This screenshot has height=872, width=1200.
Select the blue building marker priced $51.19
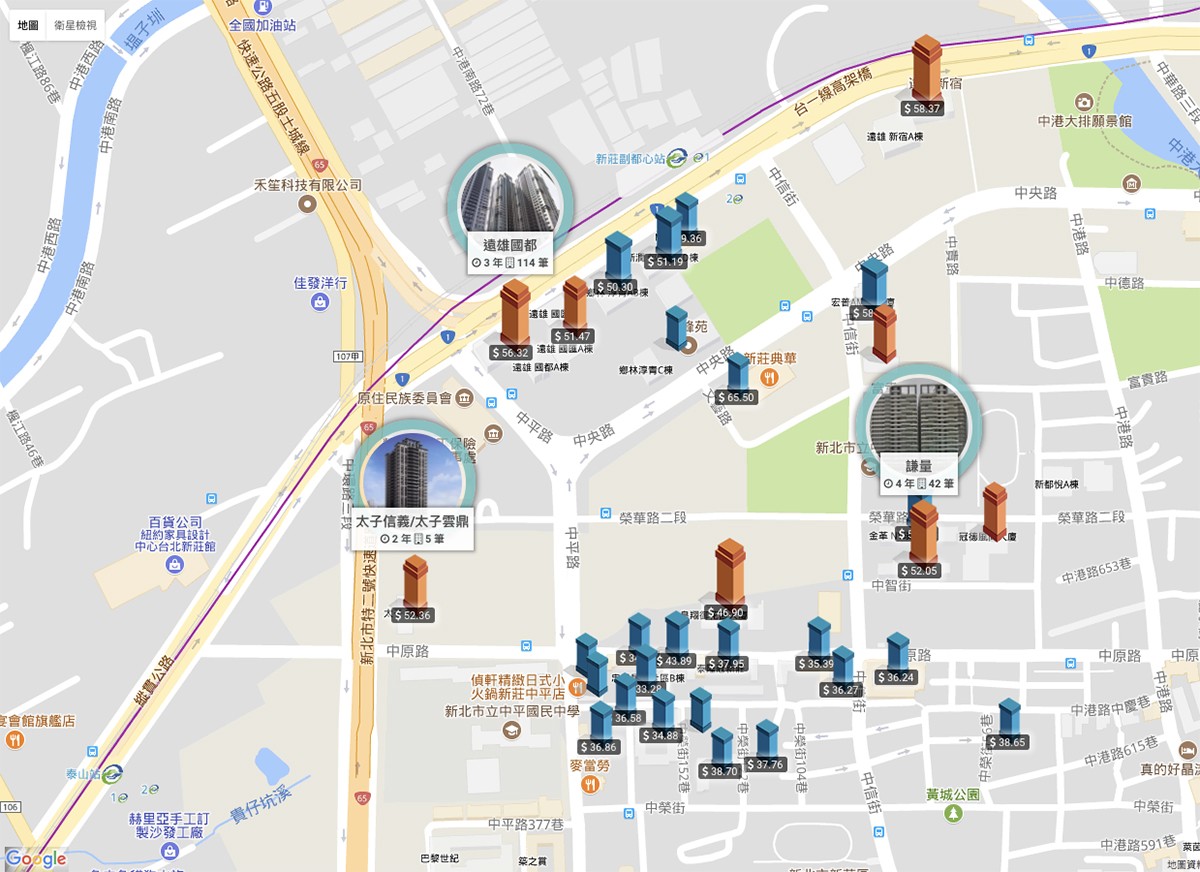(x=667, y=237)
